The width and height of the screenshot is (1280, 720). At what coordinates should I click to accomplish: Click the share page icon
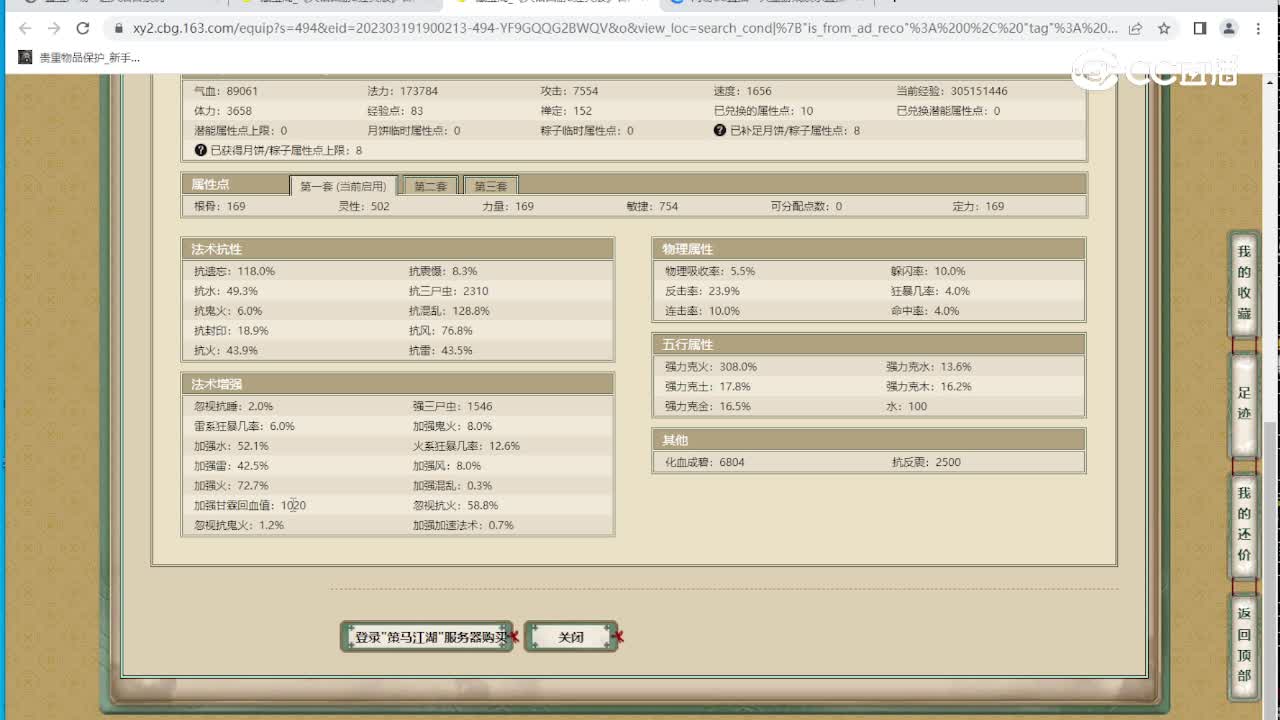pyautogui.click(x=1136, y=29)
